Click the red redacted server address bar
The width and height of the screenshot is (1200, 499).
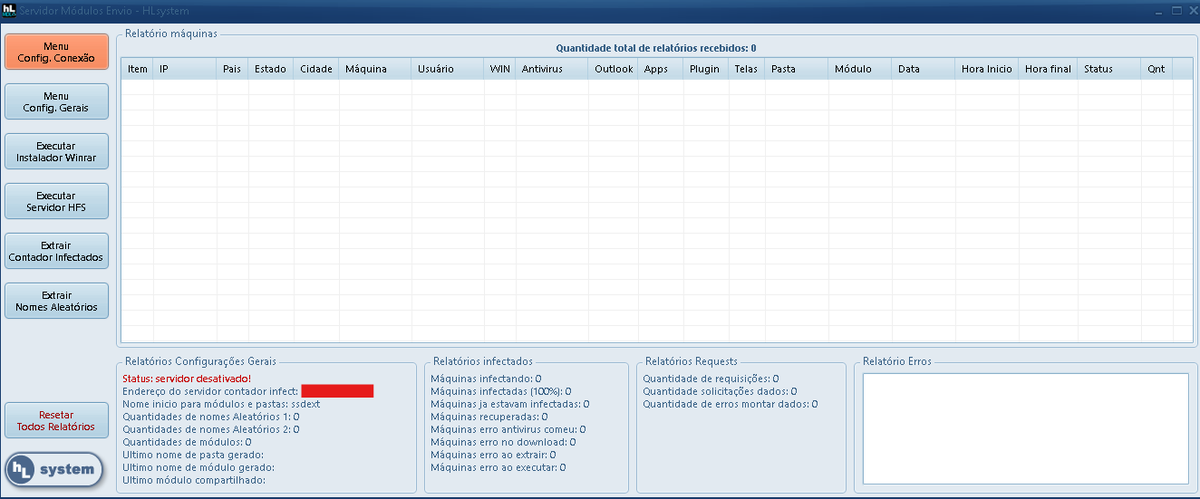pyautogui.click(x=337, y=391)
